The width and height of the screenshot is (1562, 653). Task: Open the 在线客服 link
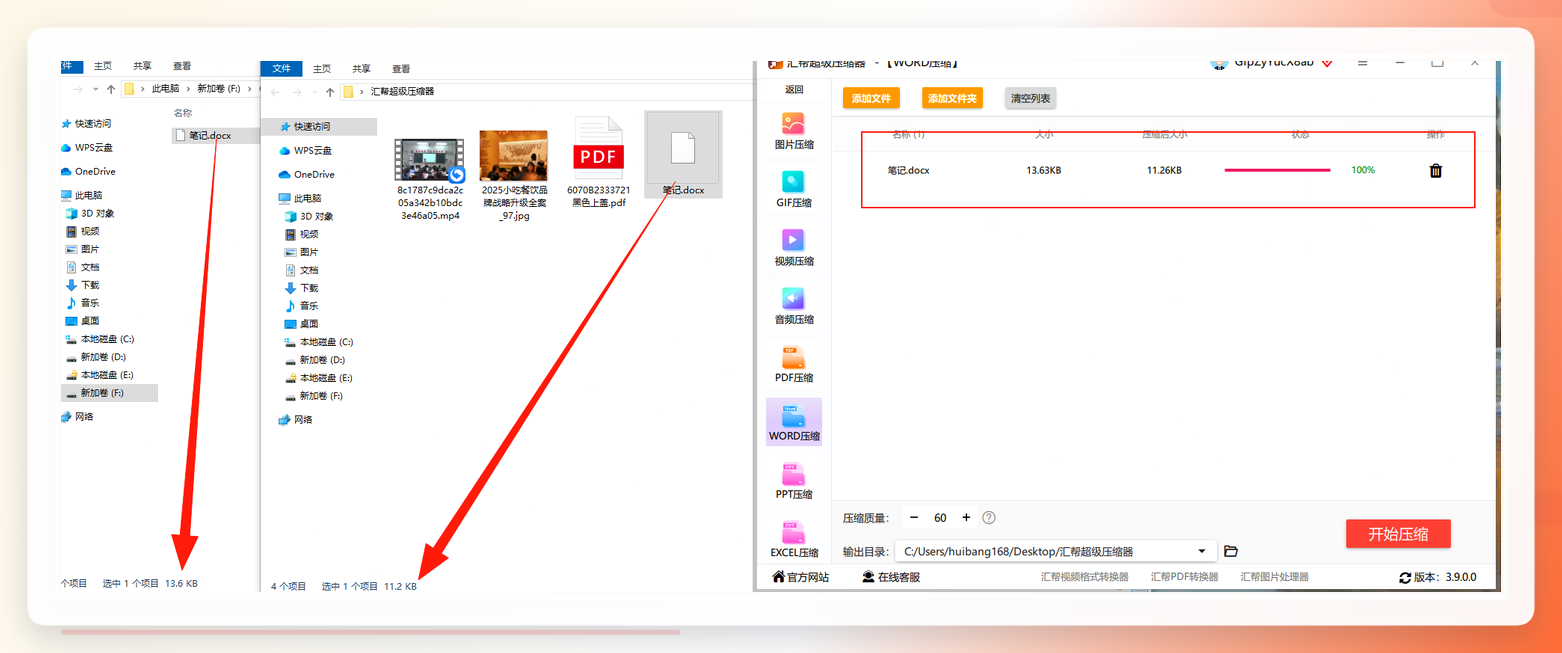point(891,577)
